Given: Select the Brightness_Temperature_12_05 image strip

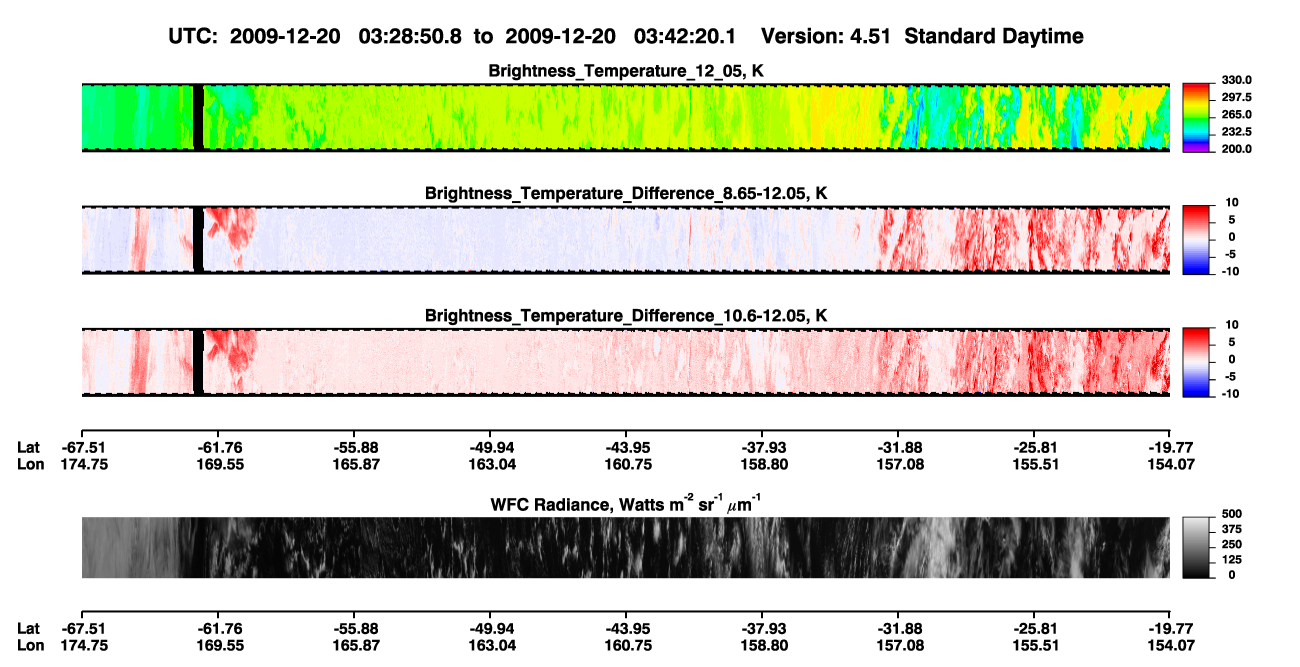Looking at the screenshot, I should pos(625,117).
